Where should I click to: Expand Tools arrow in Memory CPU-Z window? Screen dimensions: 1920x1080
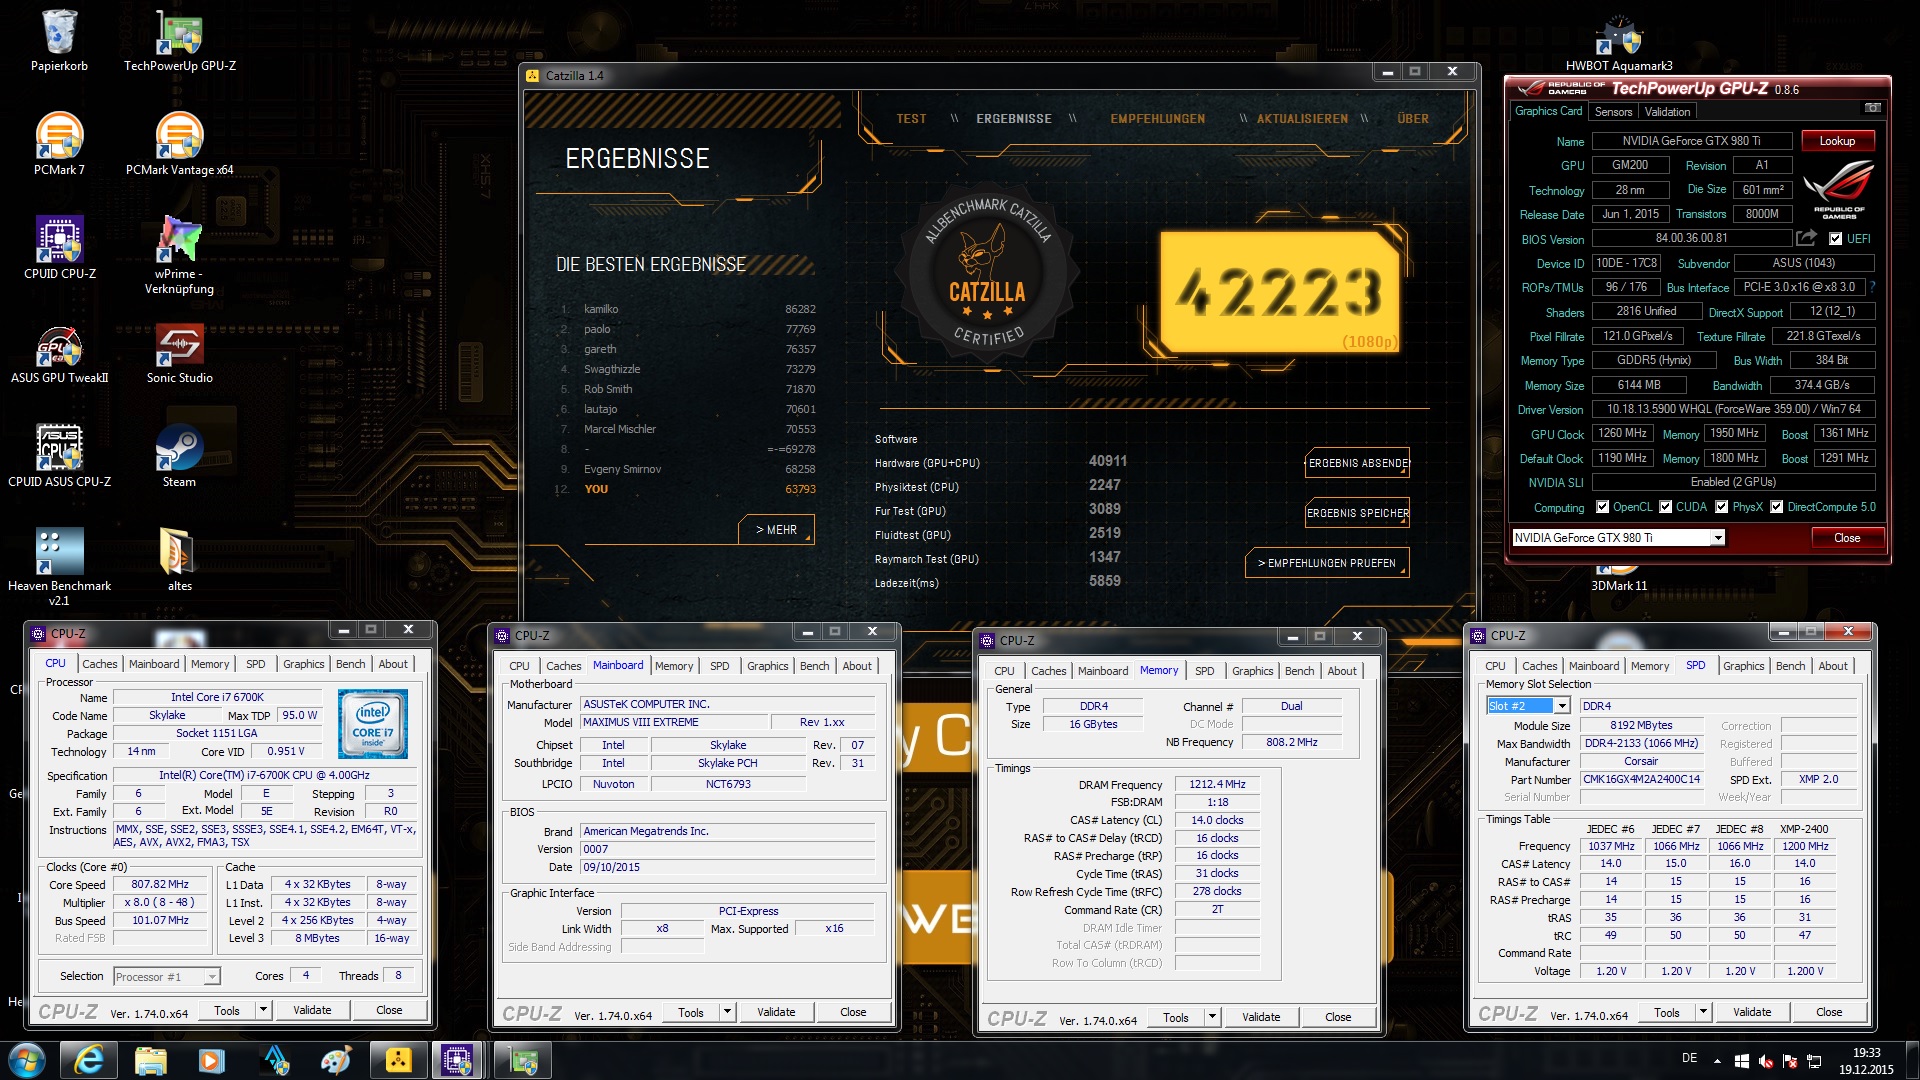[1212, 1017]
